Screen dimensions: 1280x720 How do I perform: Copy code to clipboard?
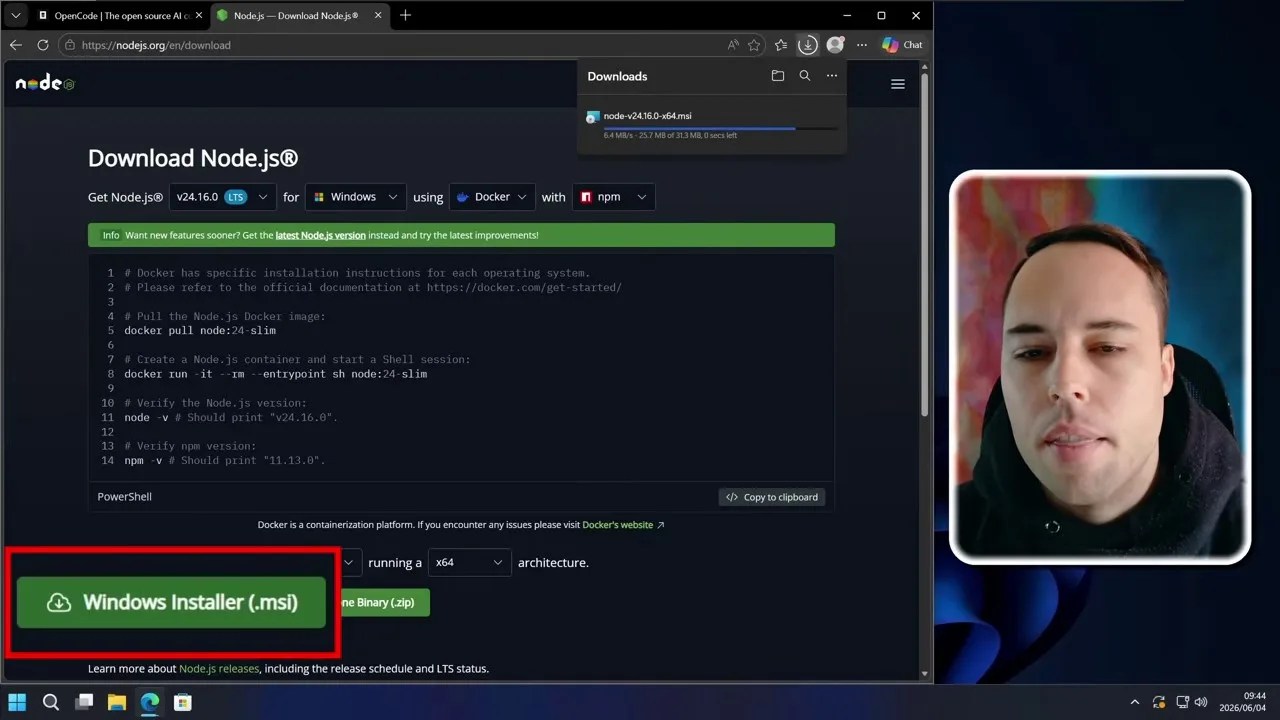[x=772, y=497]
